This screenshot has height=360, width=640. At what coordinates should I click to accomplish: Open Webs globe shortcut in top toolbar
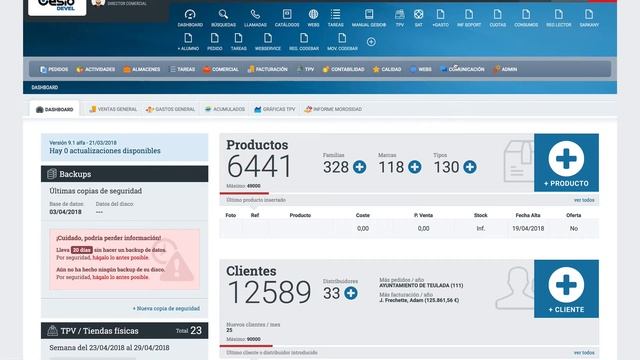[313, 18]
